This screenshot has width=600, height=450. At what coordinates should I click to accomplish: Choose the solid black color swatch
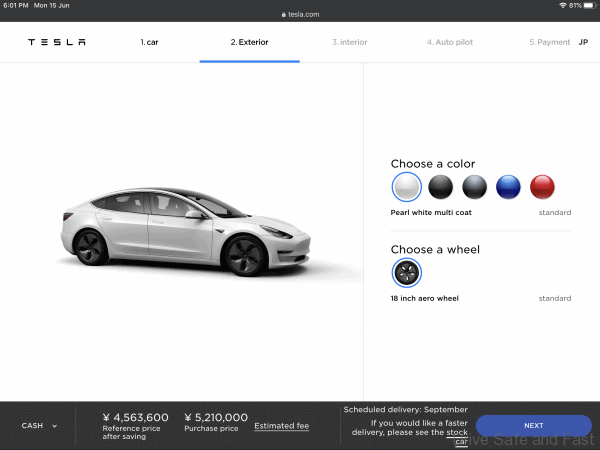[440, 187]
